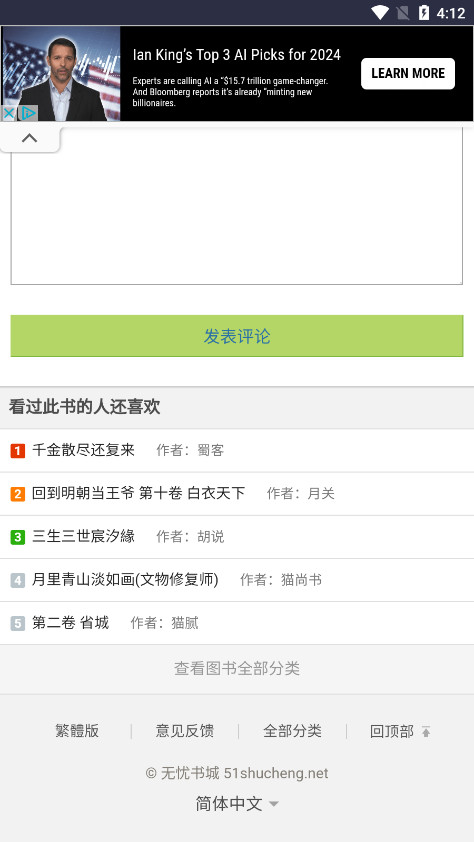Click the LEARN MORE ad button
Screen dimensions: 474x842
coord(408,74)
